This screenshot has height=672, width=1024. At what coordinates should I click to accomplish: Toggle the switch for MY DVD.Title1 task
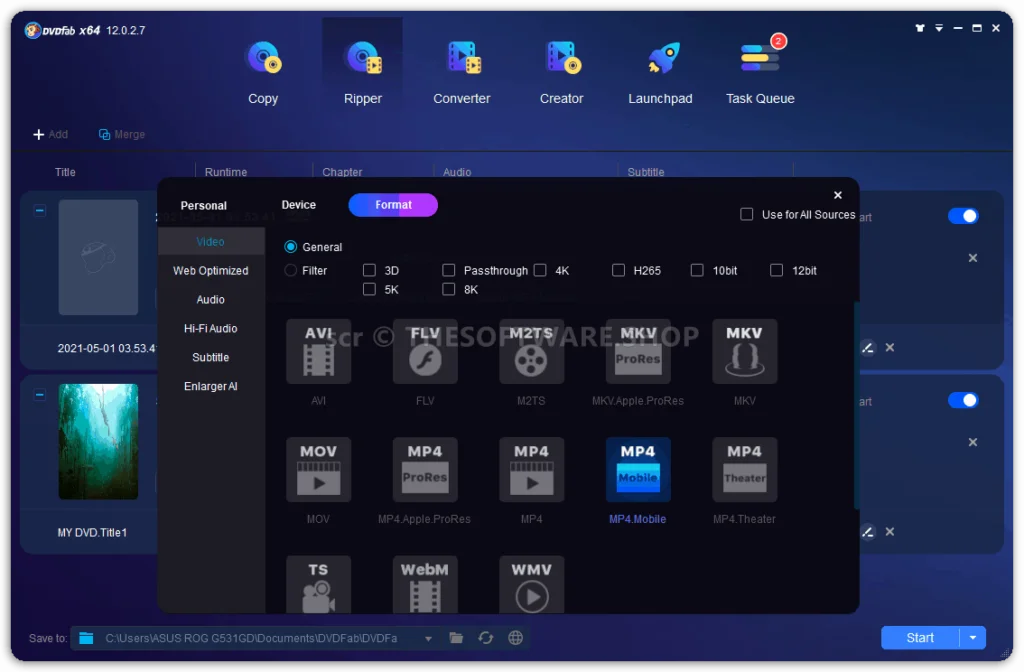click(x=963, y=400)
